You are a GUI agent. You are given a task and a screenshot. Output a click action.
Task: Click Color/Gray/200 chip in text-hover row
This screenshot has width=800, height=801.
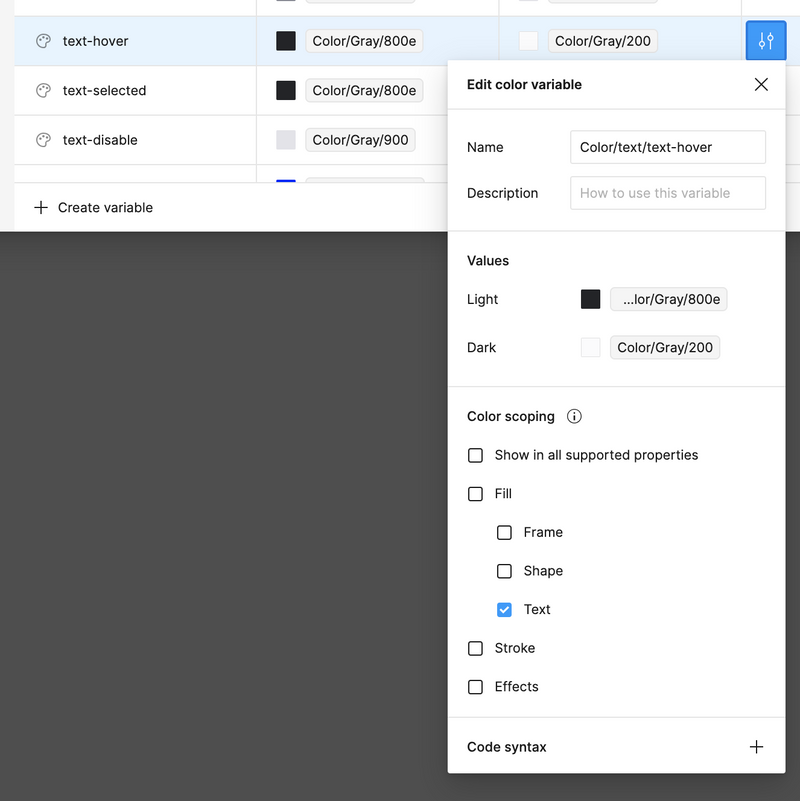603,41
